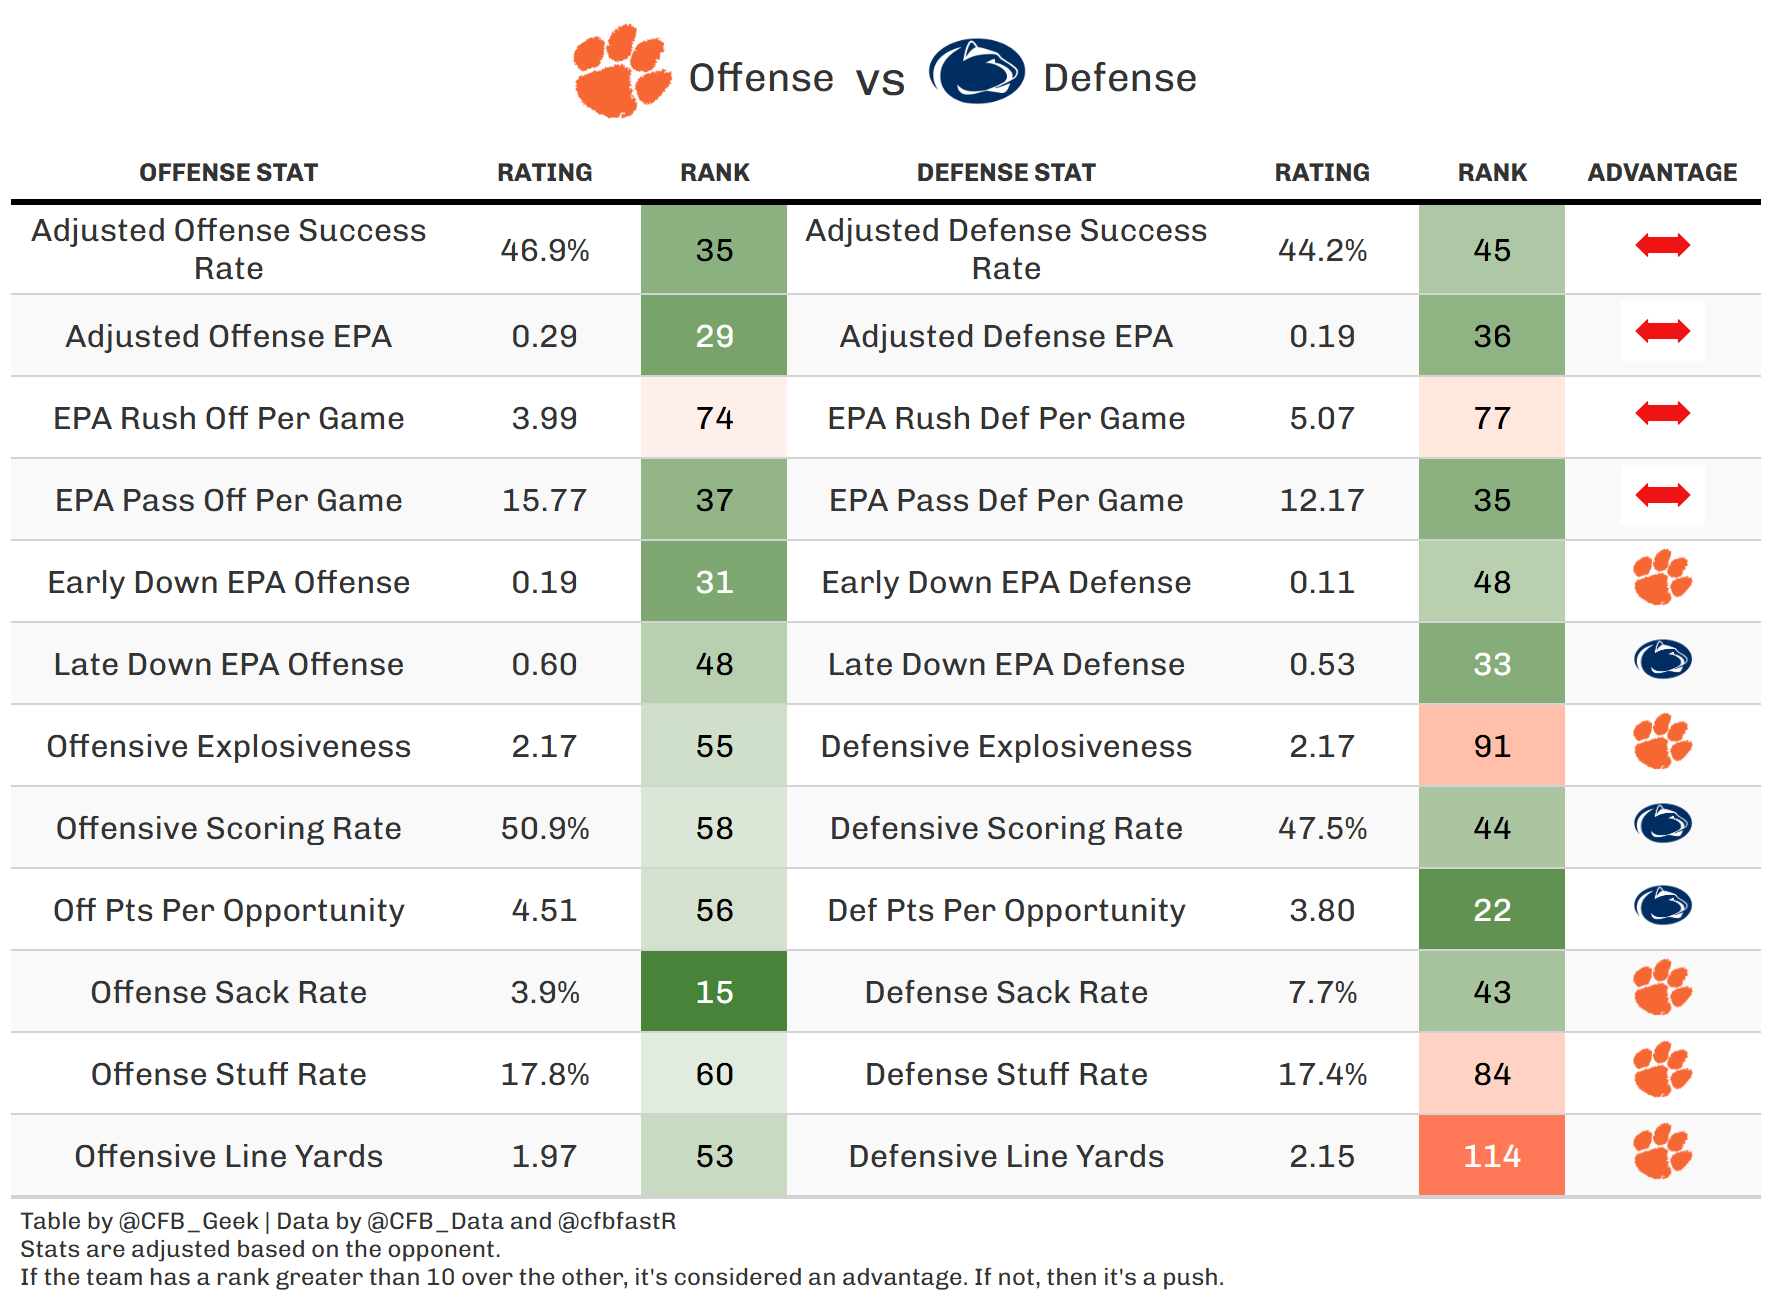The image size is (1770, 1312).
Task: Click the Penn State logo in the title
Action: tap(976, 72)
